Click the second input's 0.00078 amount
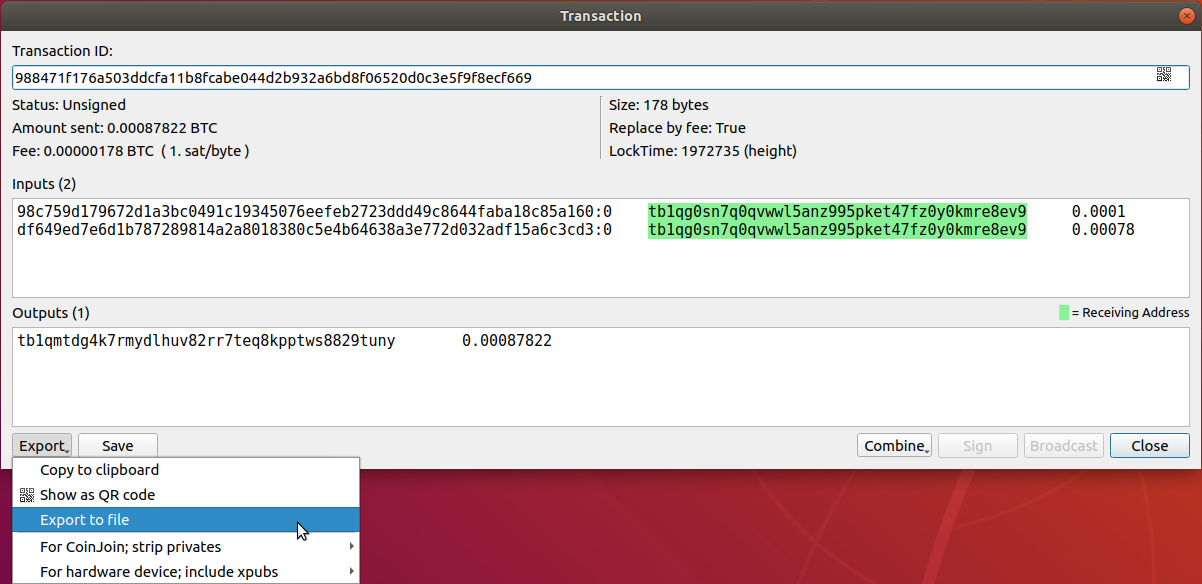 (x=1103, y=230)
